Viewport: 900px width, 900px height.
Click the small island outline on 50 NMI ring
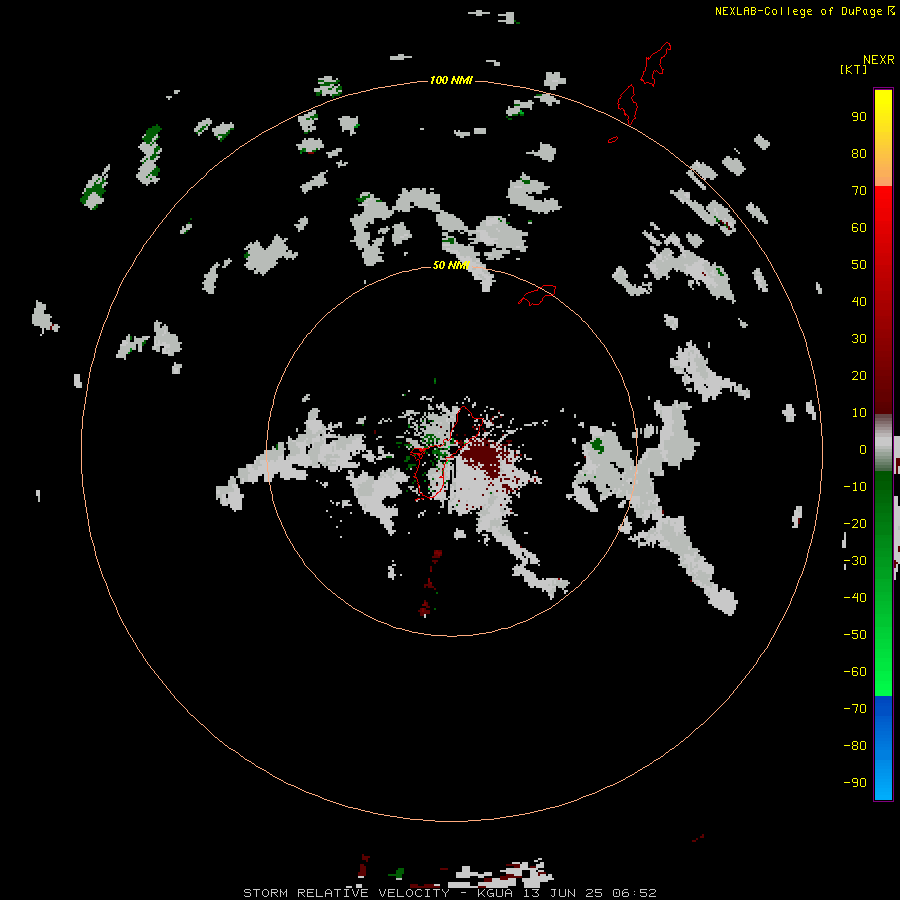[x=537, y=295]
